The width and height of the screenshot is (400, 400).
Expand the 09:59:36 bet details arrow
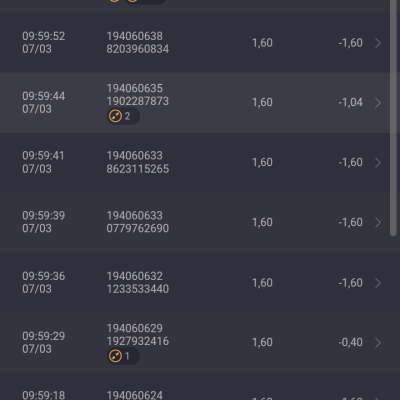click(378, 283)
